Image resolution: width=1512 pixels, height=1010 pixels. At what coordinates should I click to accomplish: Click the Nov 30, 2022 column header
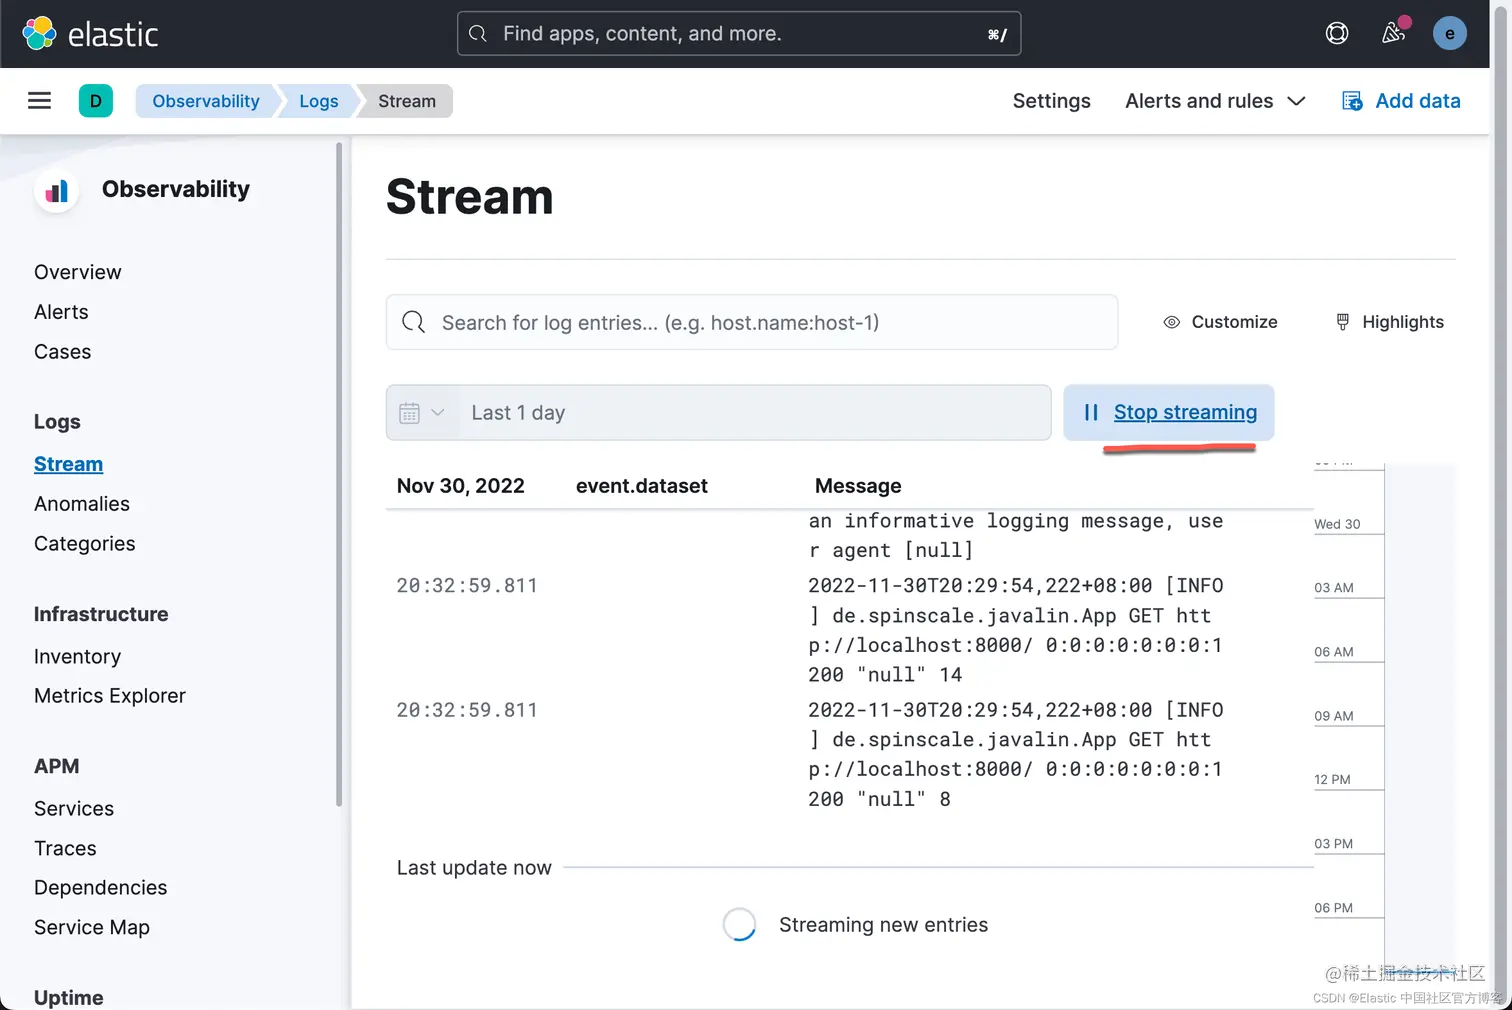coord(461,486)
